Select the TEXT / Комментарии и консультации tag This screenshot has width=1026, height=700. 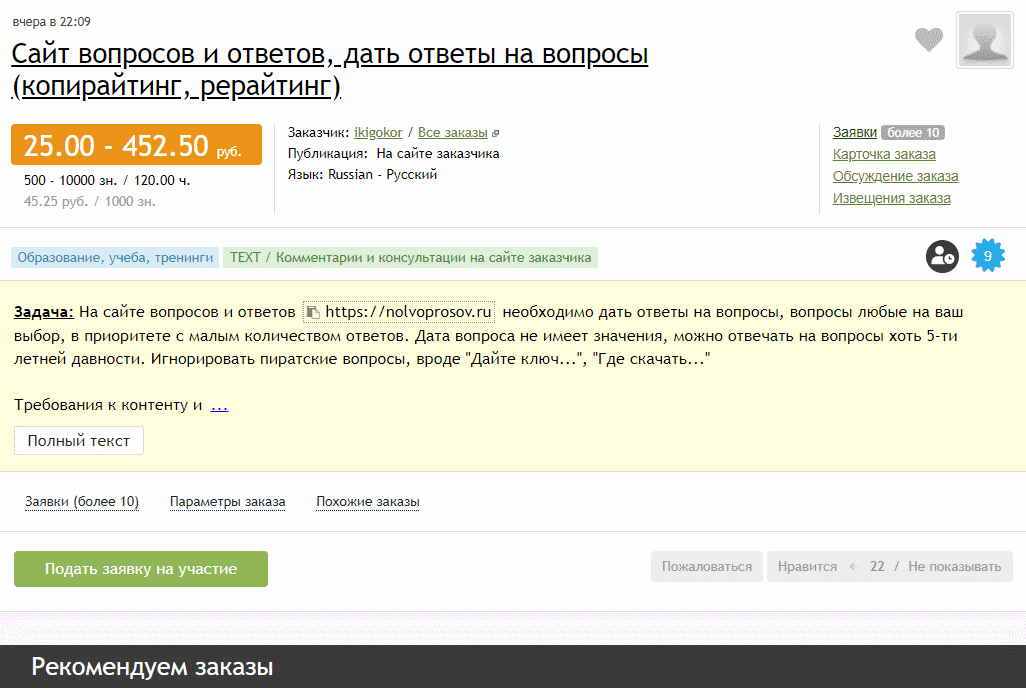pos(410,258)
